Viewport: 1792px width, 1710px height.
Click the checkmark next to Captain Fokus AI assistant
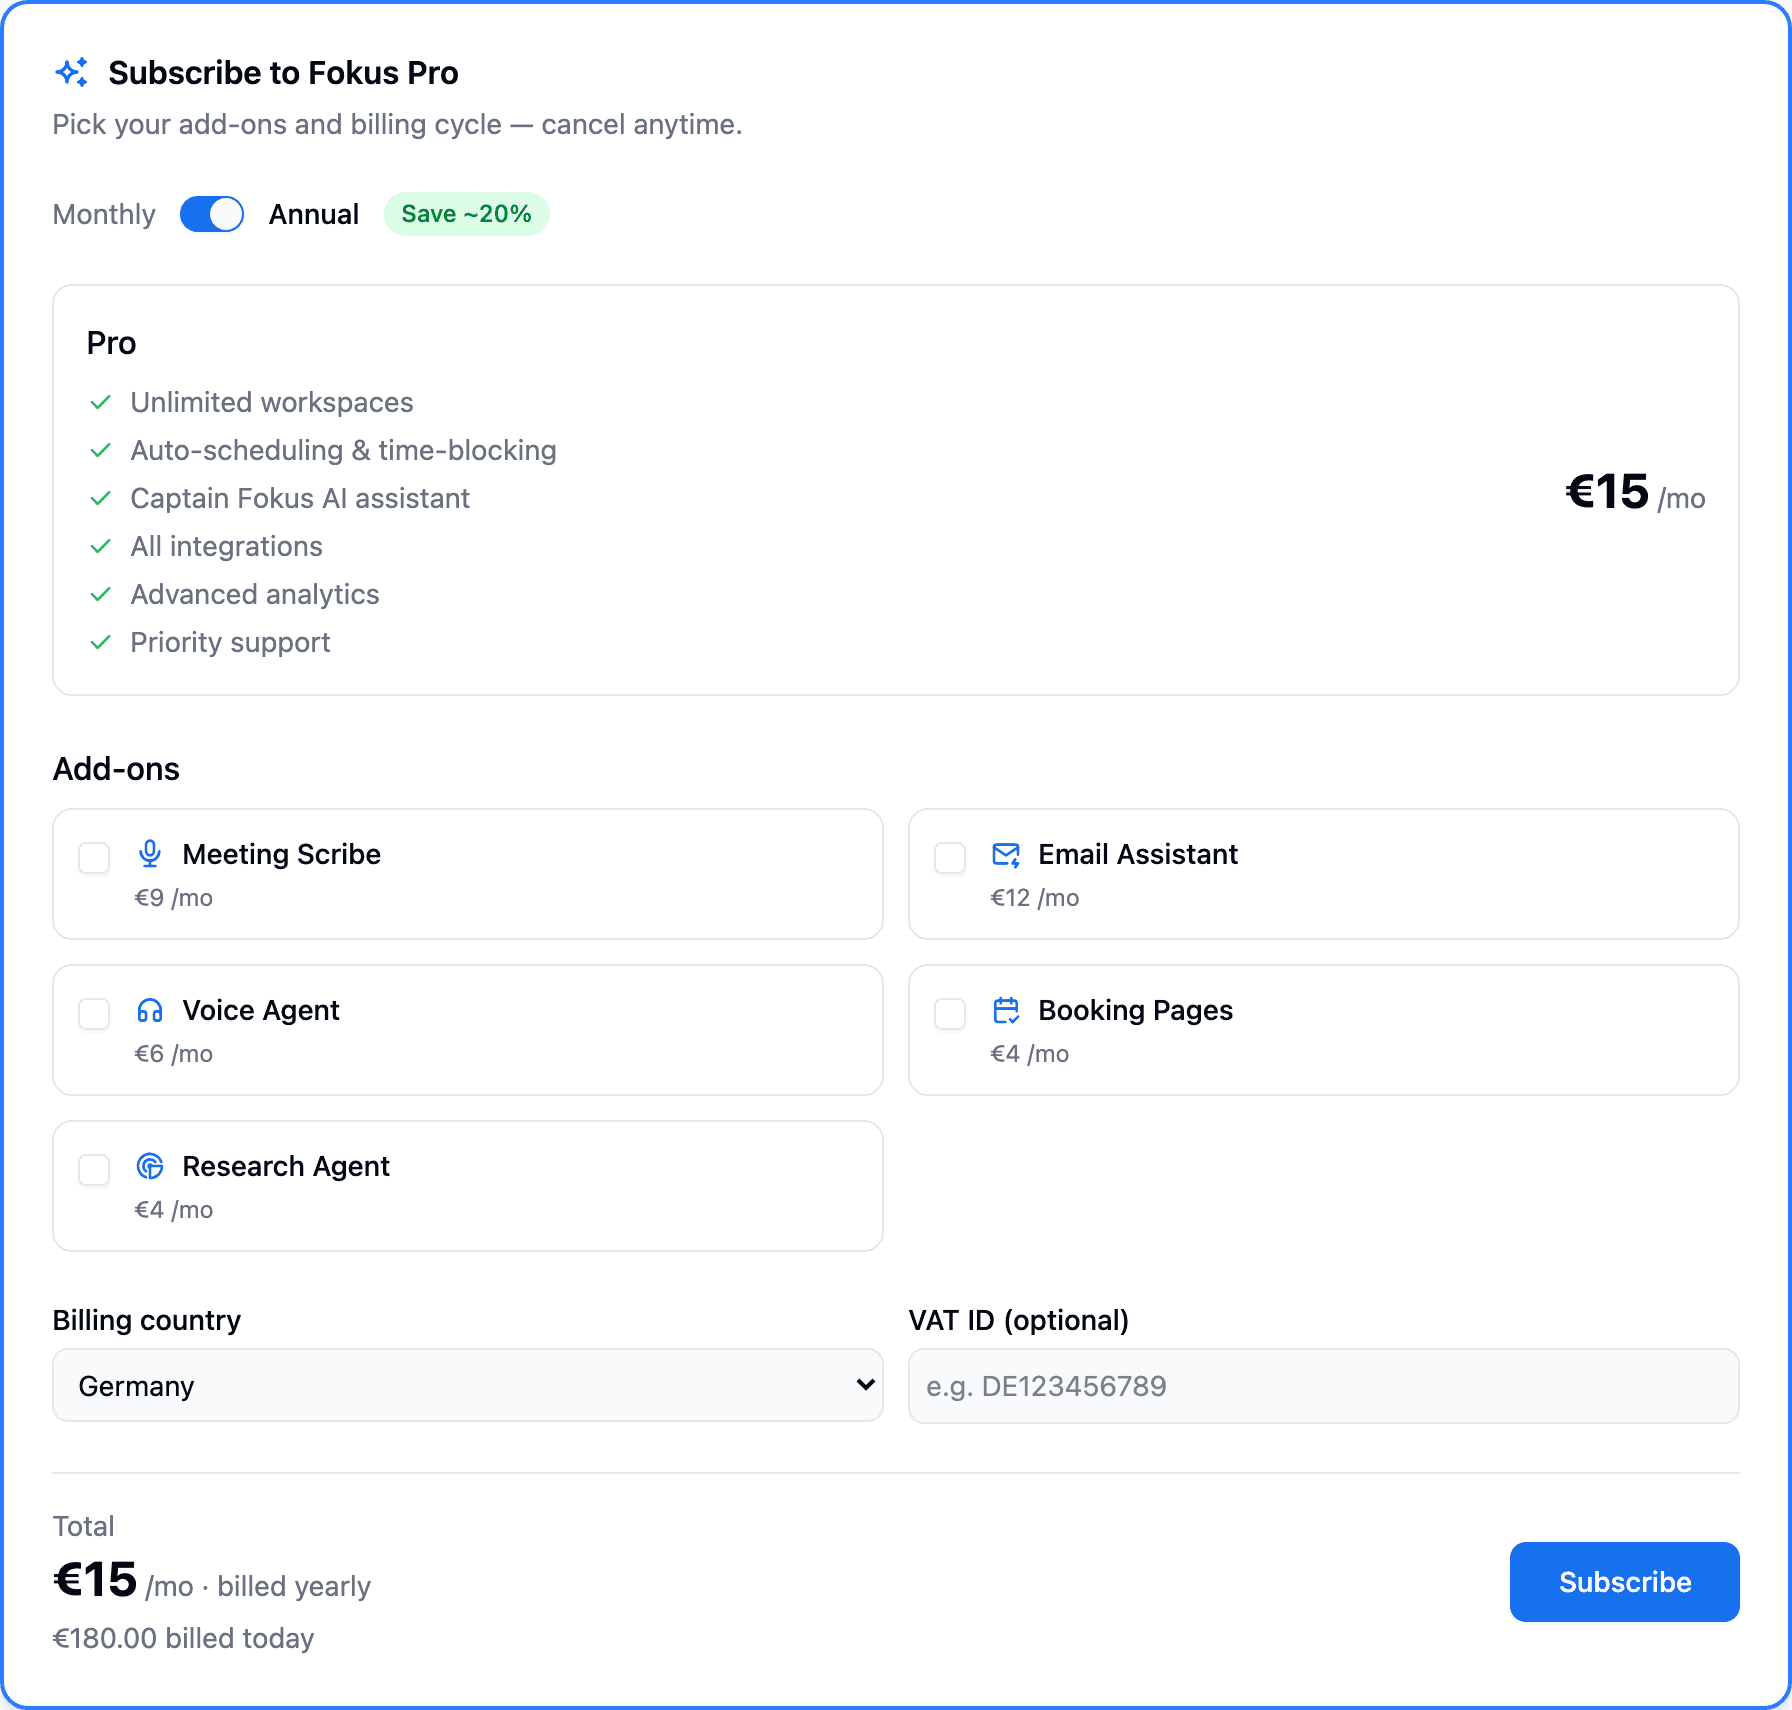click(x=100, y=498)
